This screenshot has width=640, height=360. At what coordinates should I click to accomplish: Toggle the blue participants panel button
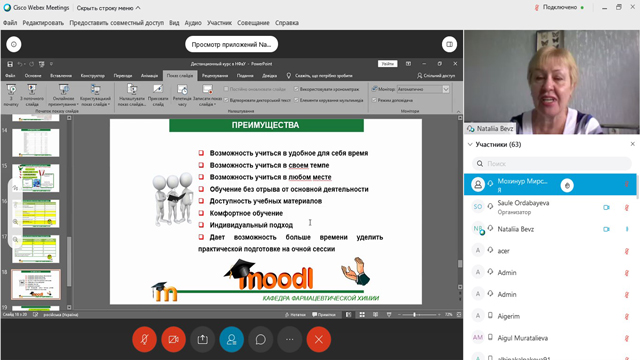(x=231, y=339)
